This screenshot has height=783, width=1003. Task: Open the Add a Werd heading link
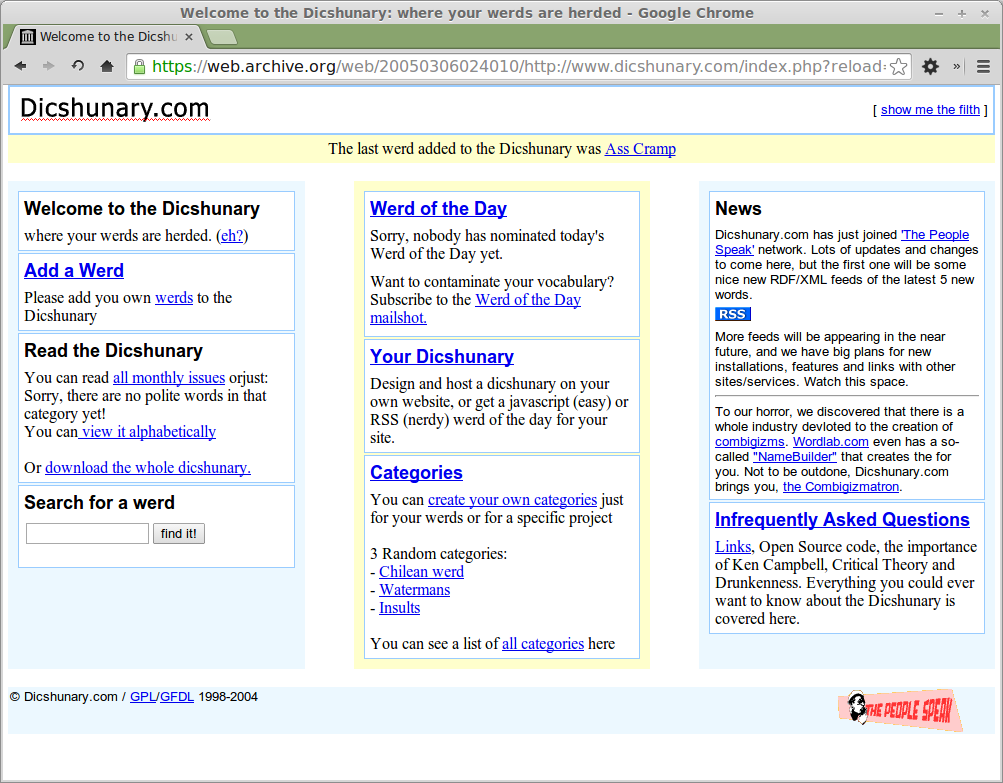tap(74, 271)
